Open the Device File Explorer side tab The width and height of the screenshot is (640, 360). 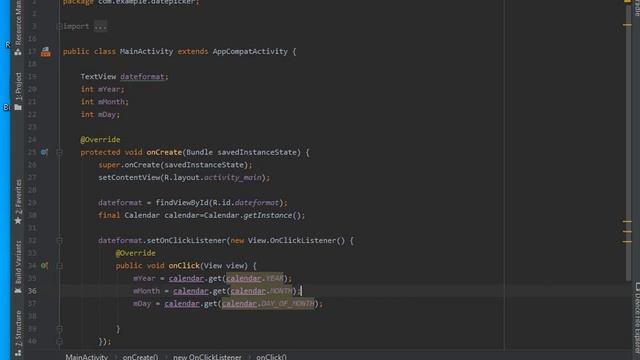pyautogui.click(x=636, y=318)
